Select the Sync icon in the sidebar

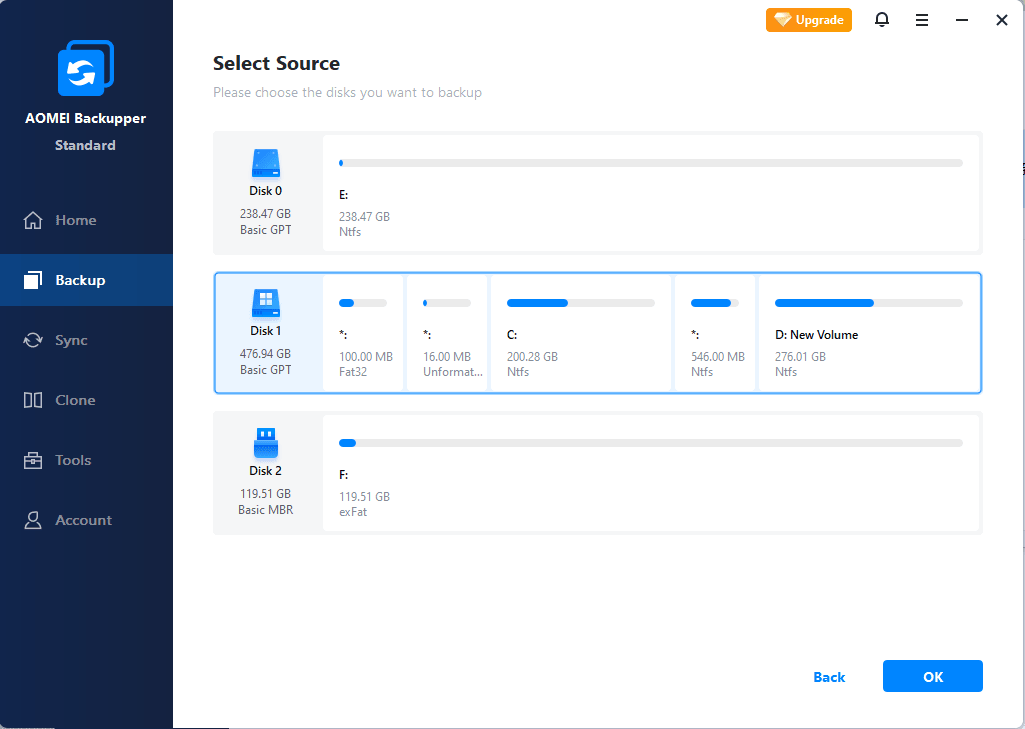(x=31, y=340)
